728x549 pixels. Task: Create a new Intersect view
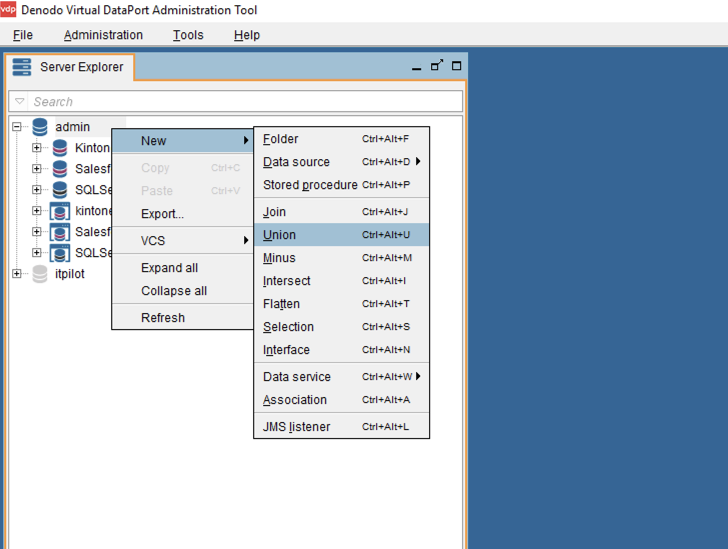[341, 281]
